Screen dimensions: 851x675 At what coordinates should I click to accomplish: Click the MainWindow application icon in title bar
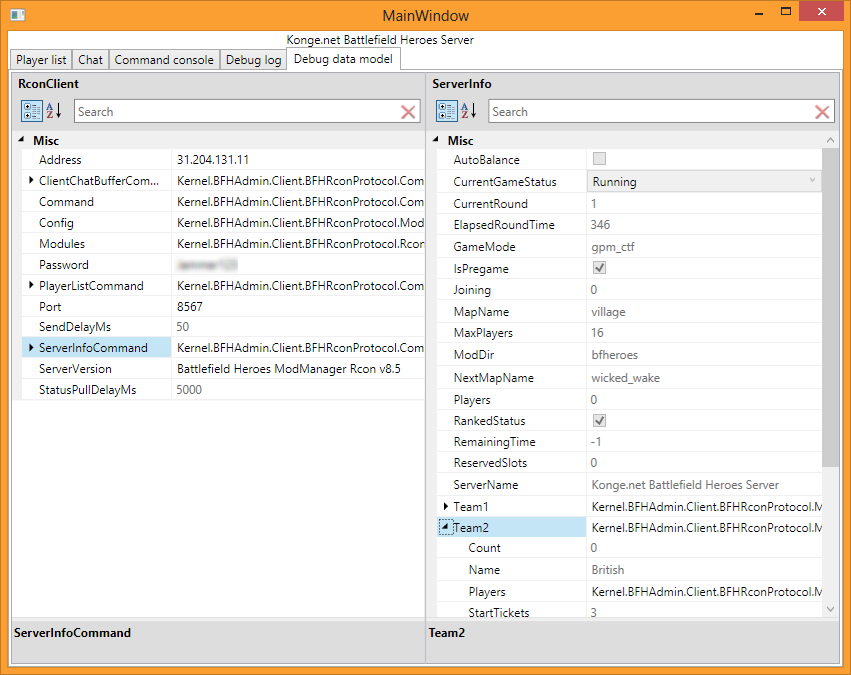18,15
